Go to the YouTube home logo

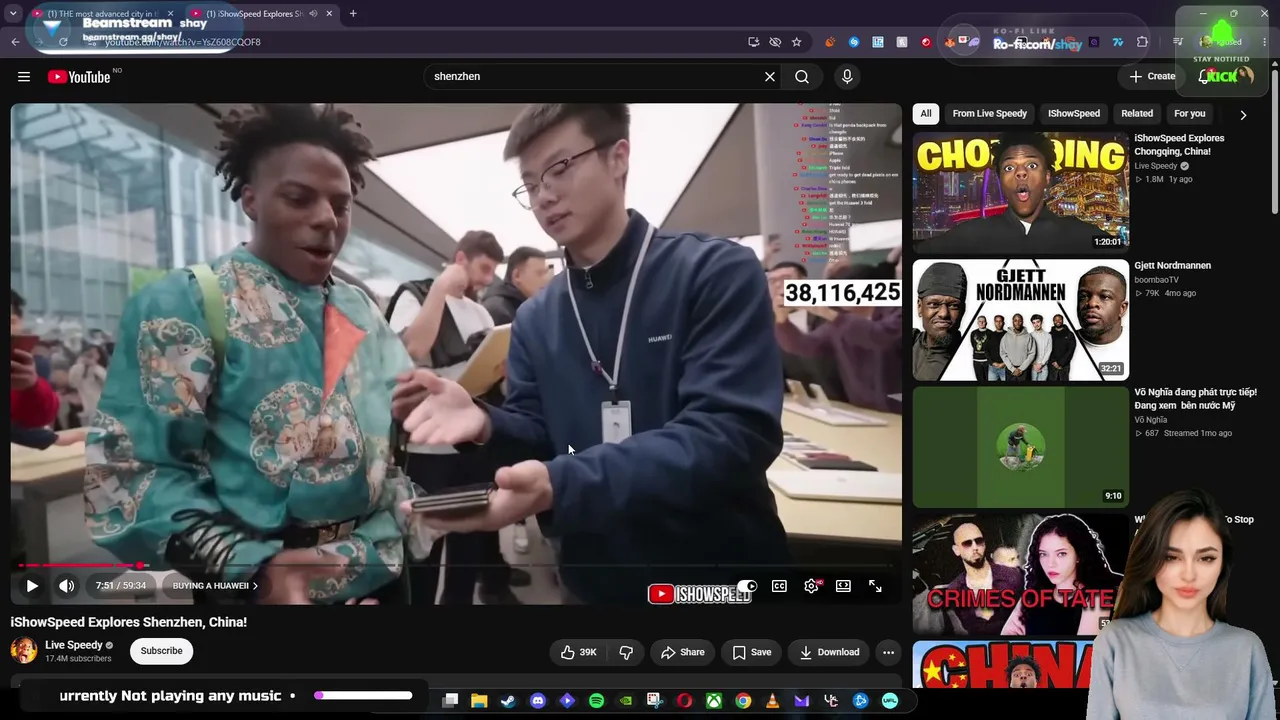[x=79, y=77]
